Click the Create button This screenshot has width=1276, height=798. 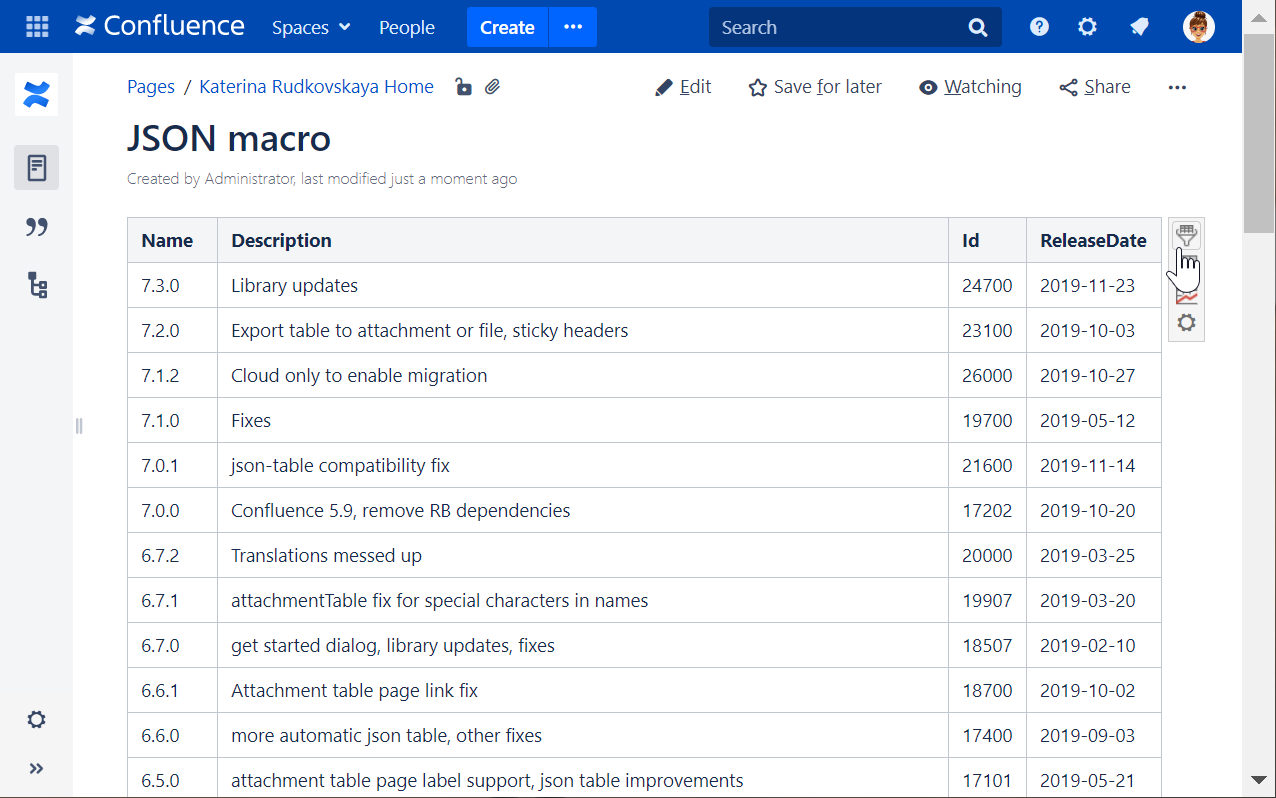click(507, 27)
